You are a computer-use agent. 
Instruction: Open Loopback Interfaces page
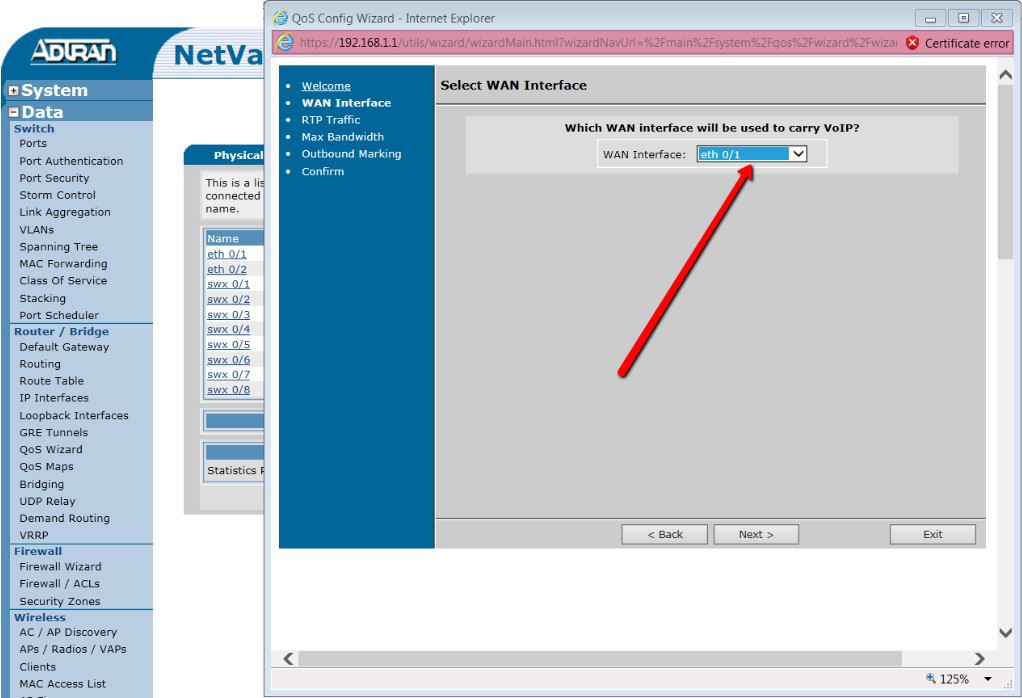coord(74,415)
